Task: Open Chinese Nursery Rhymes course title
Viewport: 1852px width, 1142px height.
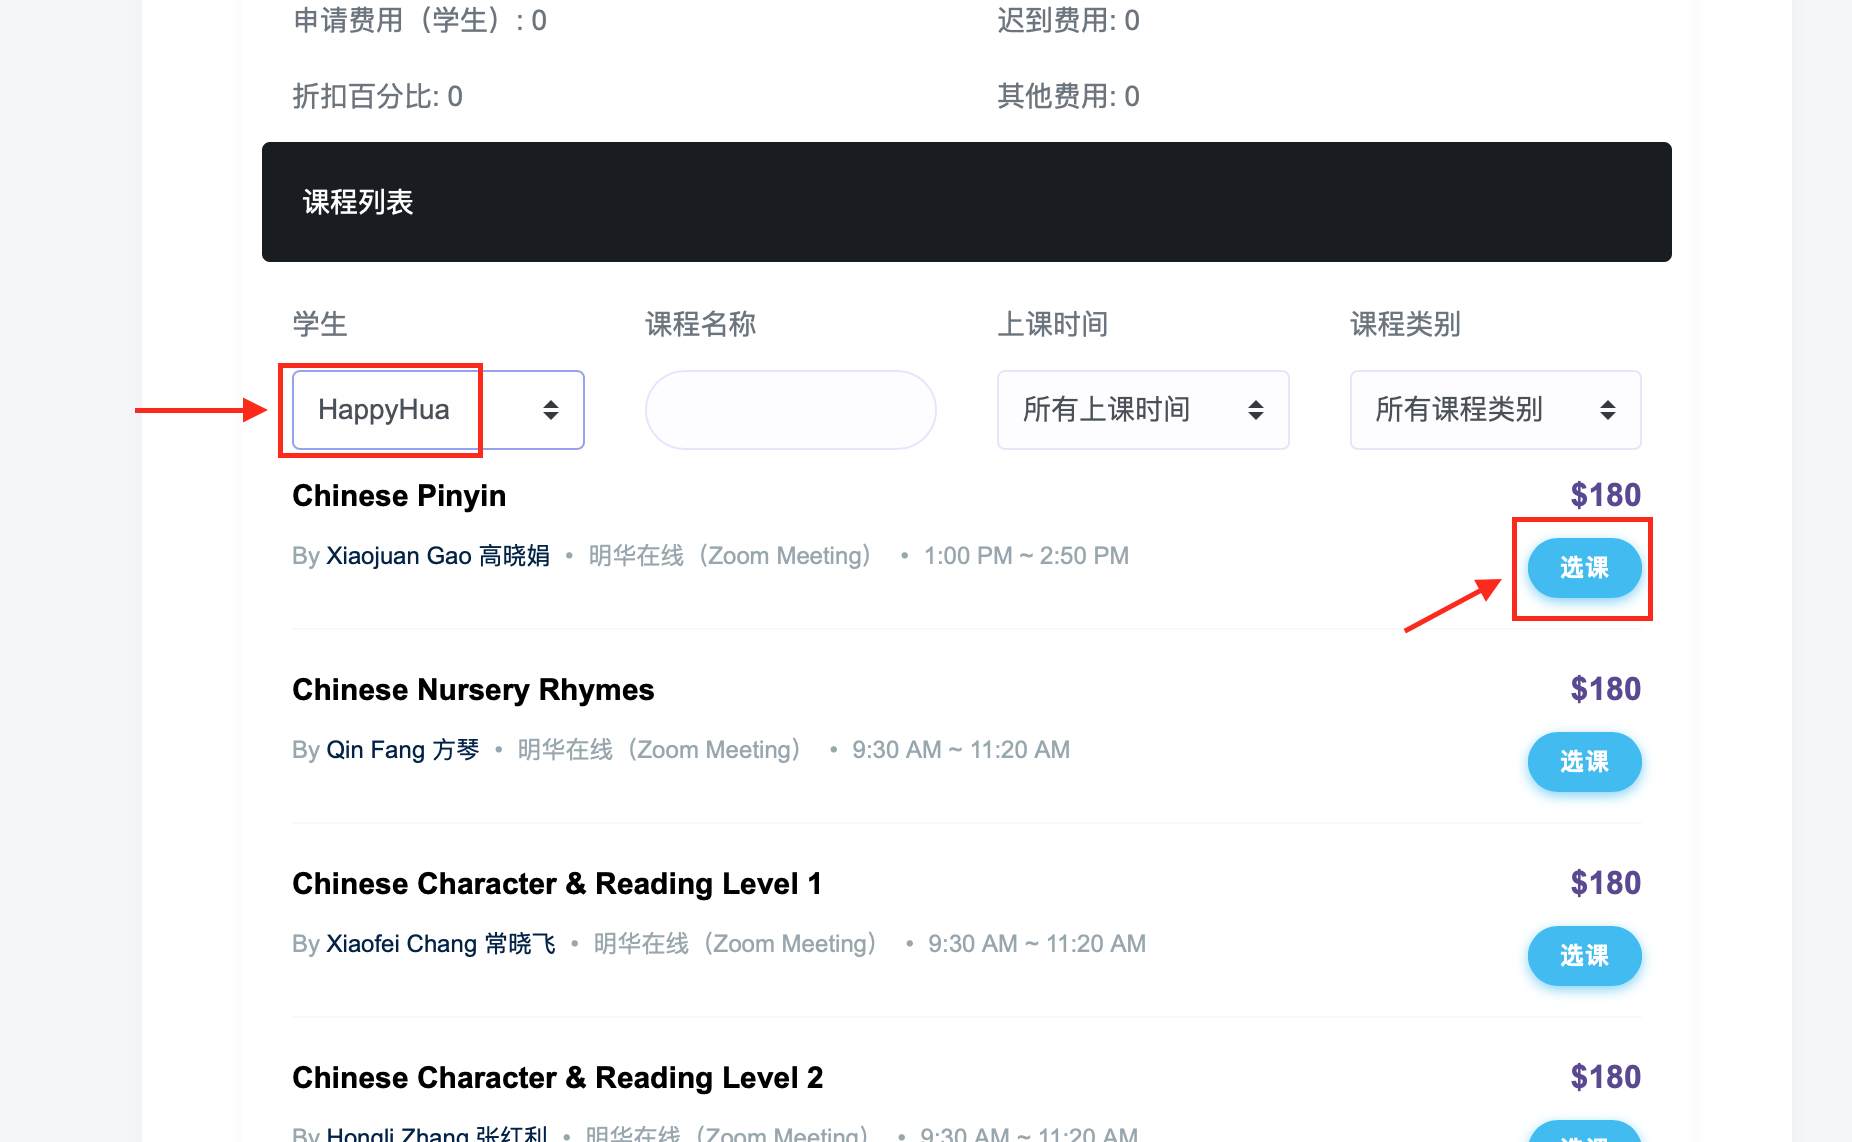Action: pos(473,690)
